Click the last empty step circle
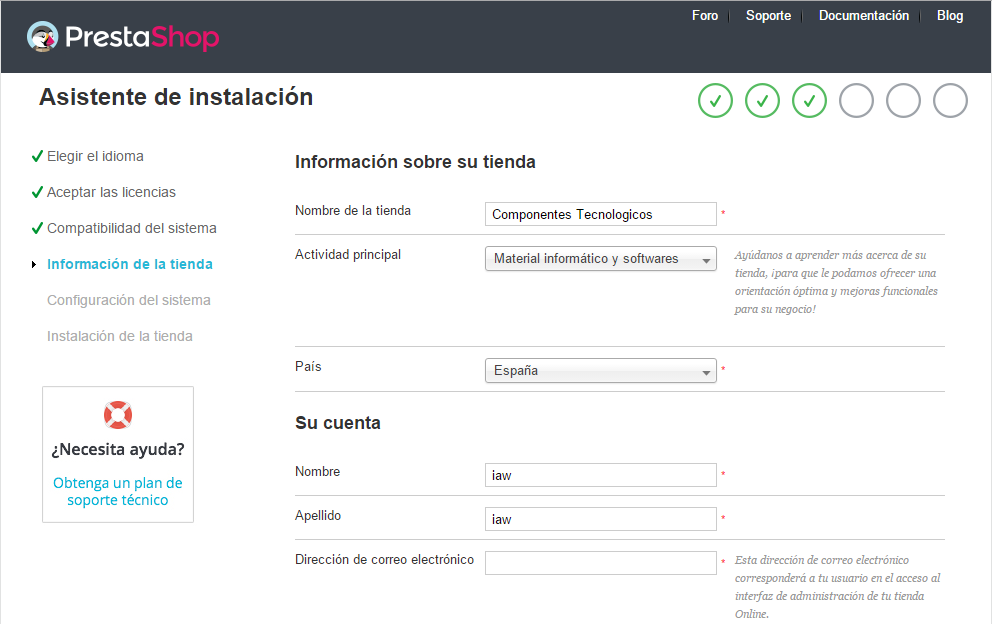 pyautogui.click(x=950, y=101)
